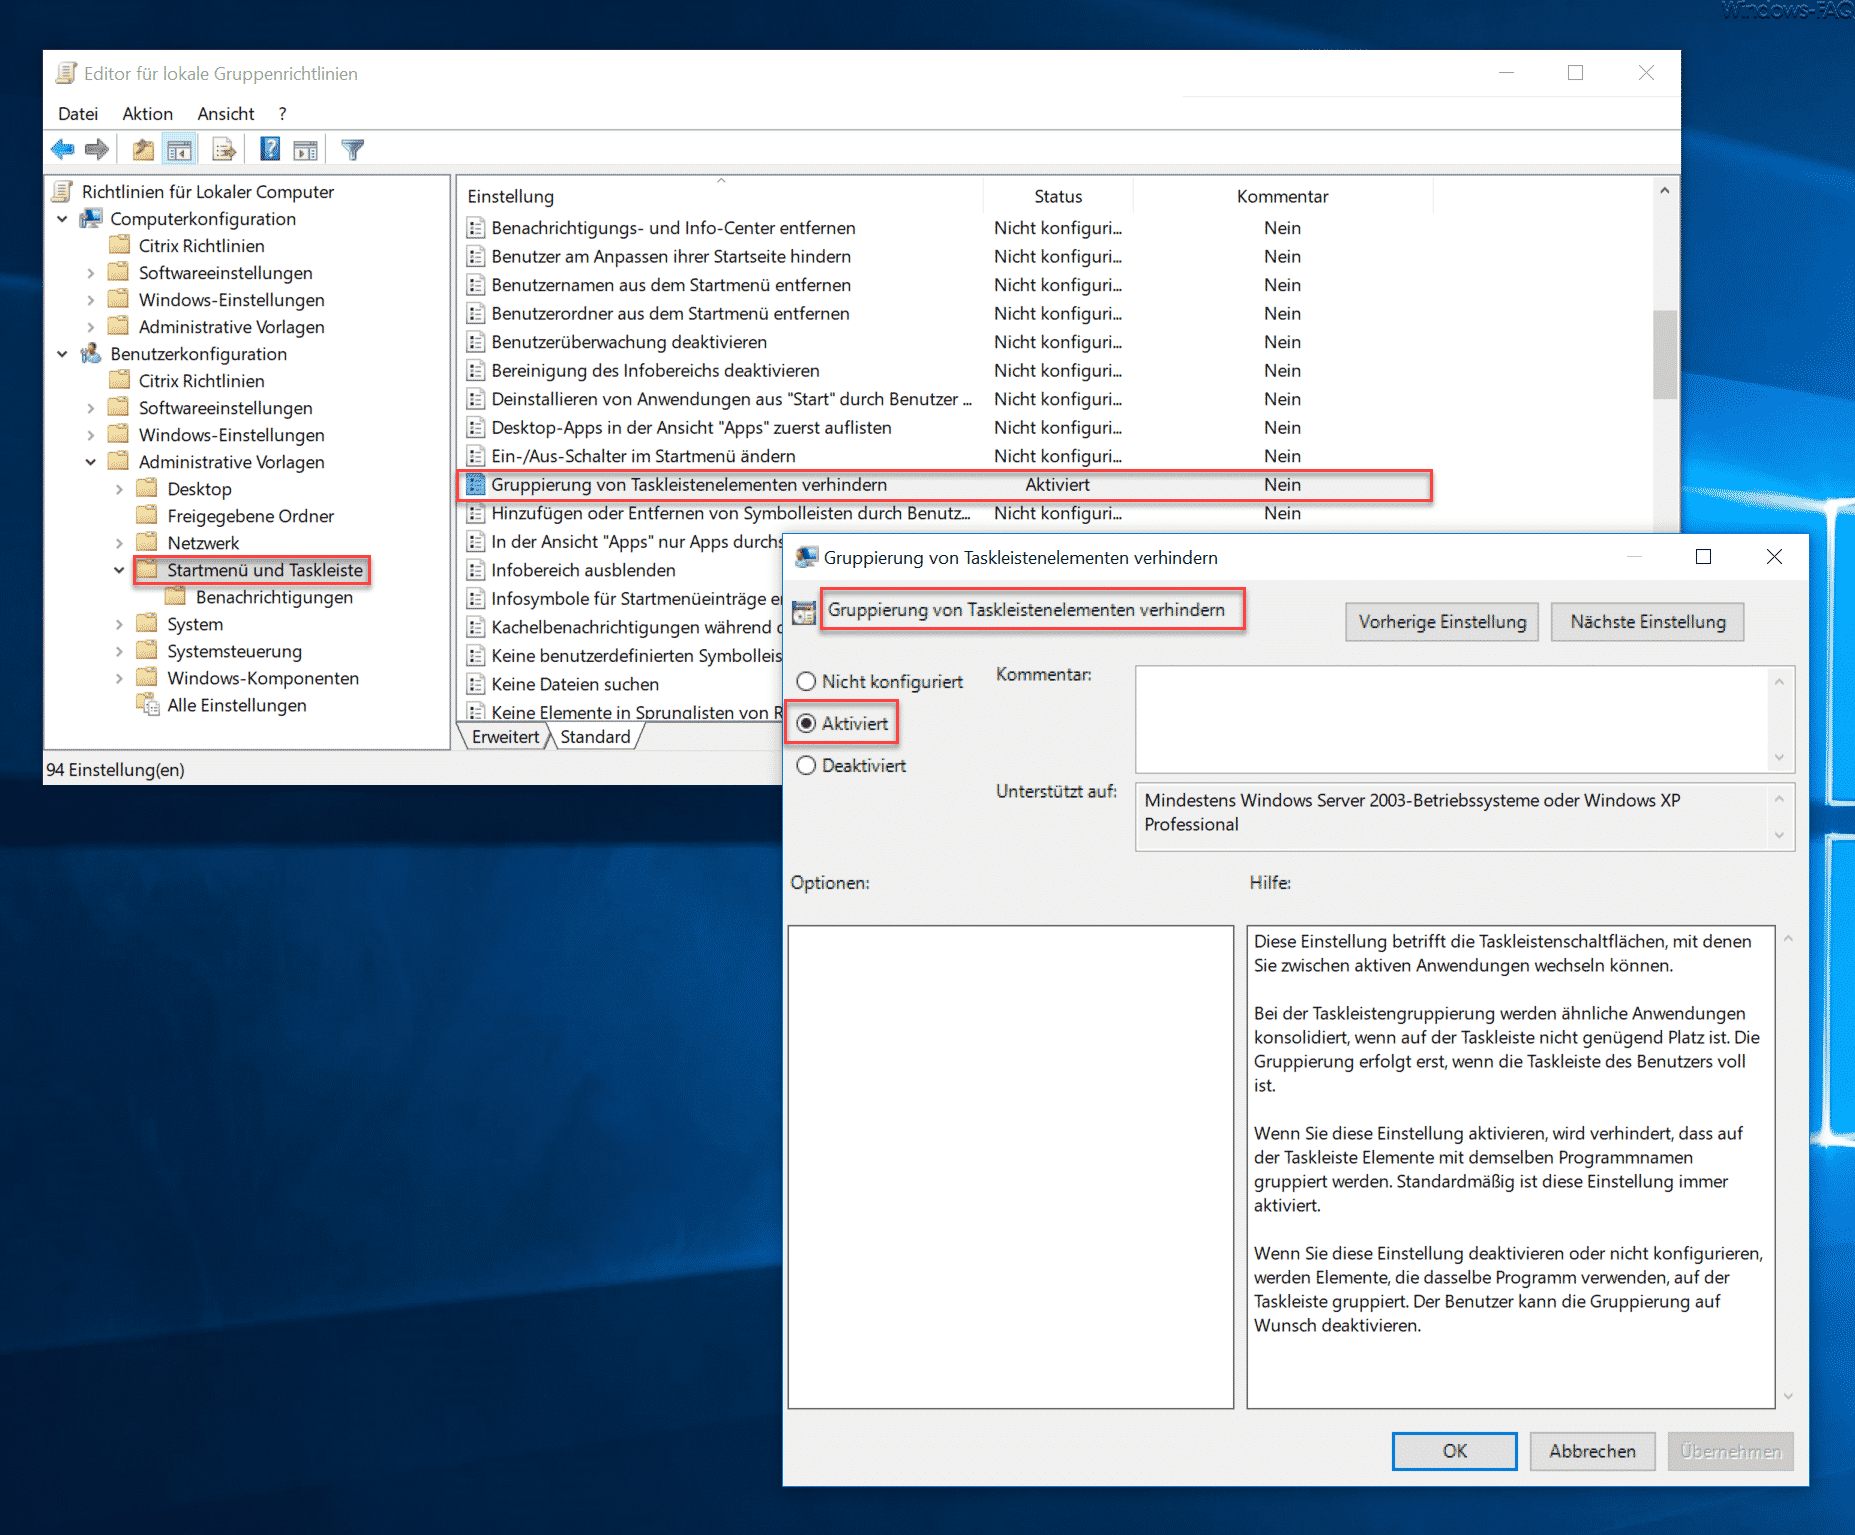Click the Richtlinien für Lokaler Computer root icon
The width and height of the screenshot is (1855, 1535).
pyautogui.click(x=63, y=191)
